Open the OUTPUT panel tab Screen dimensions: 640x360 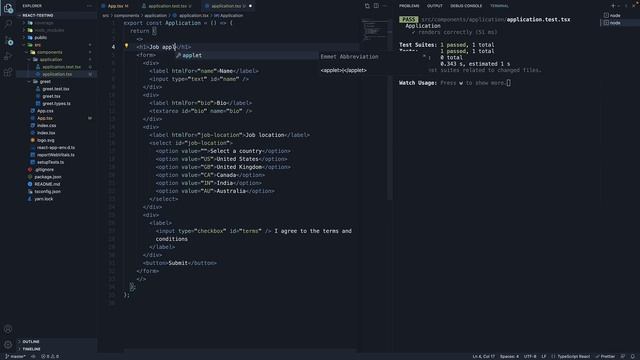(435, 6)
